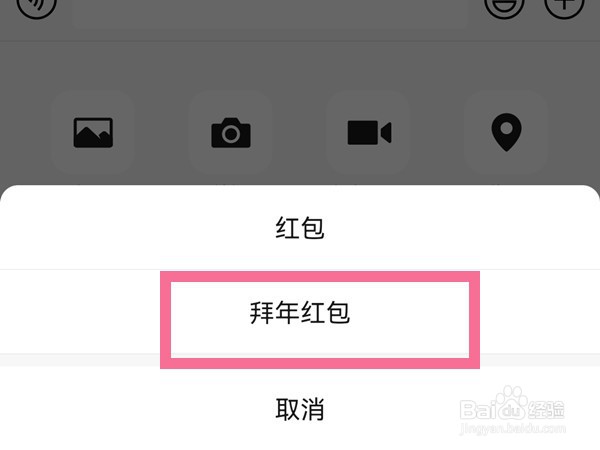Click the Baidu 经验 watermark text
600x450 pixels.
[x=546, y=409]
